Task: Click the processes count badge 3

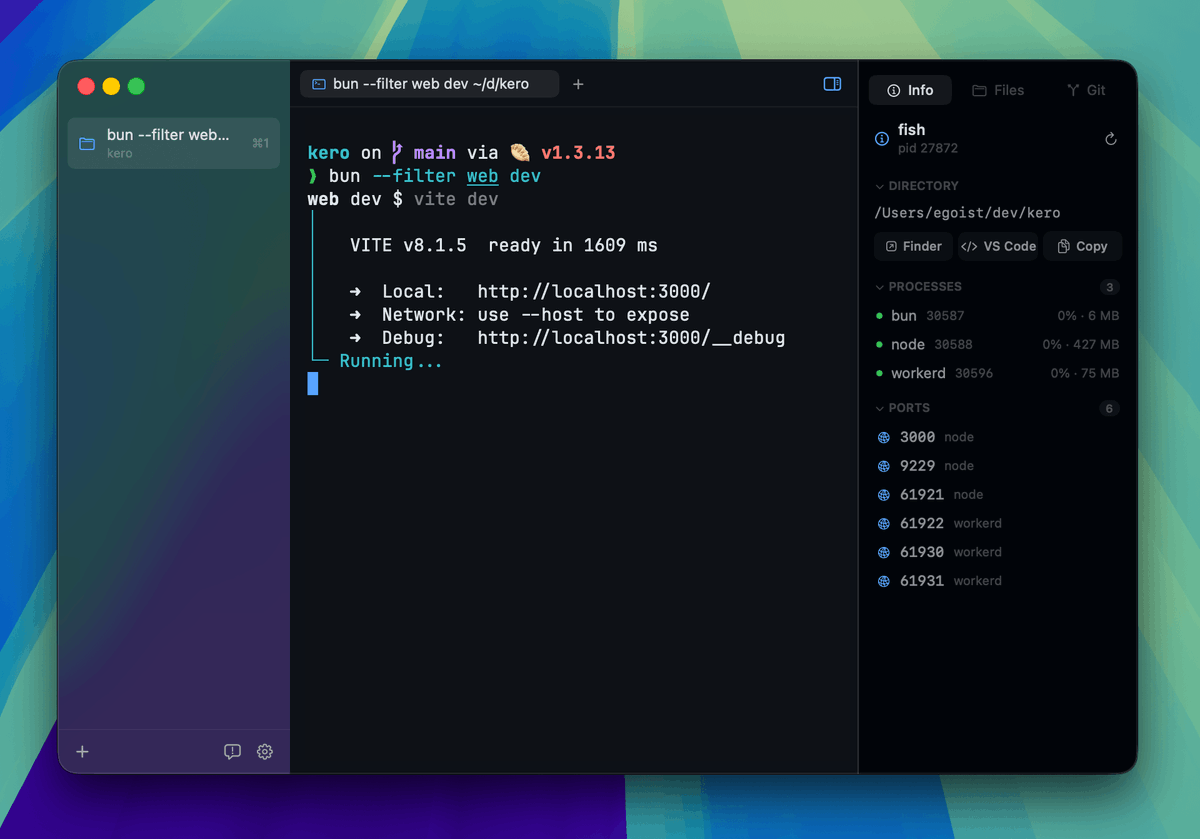Action: 1109,287
